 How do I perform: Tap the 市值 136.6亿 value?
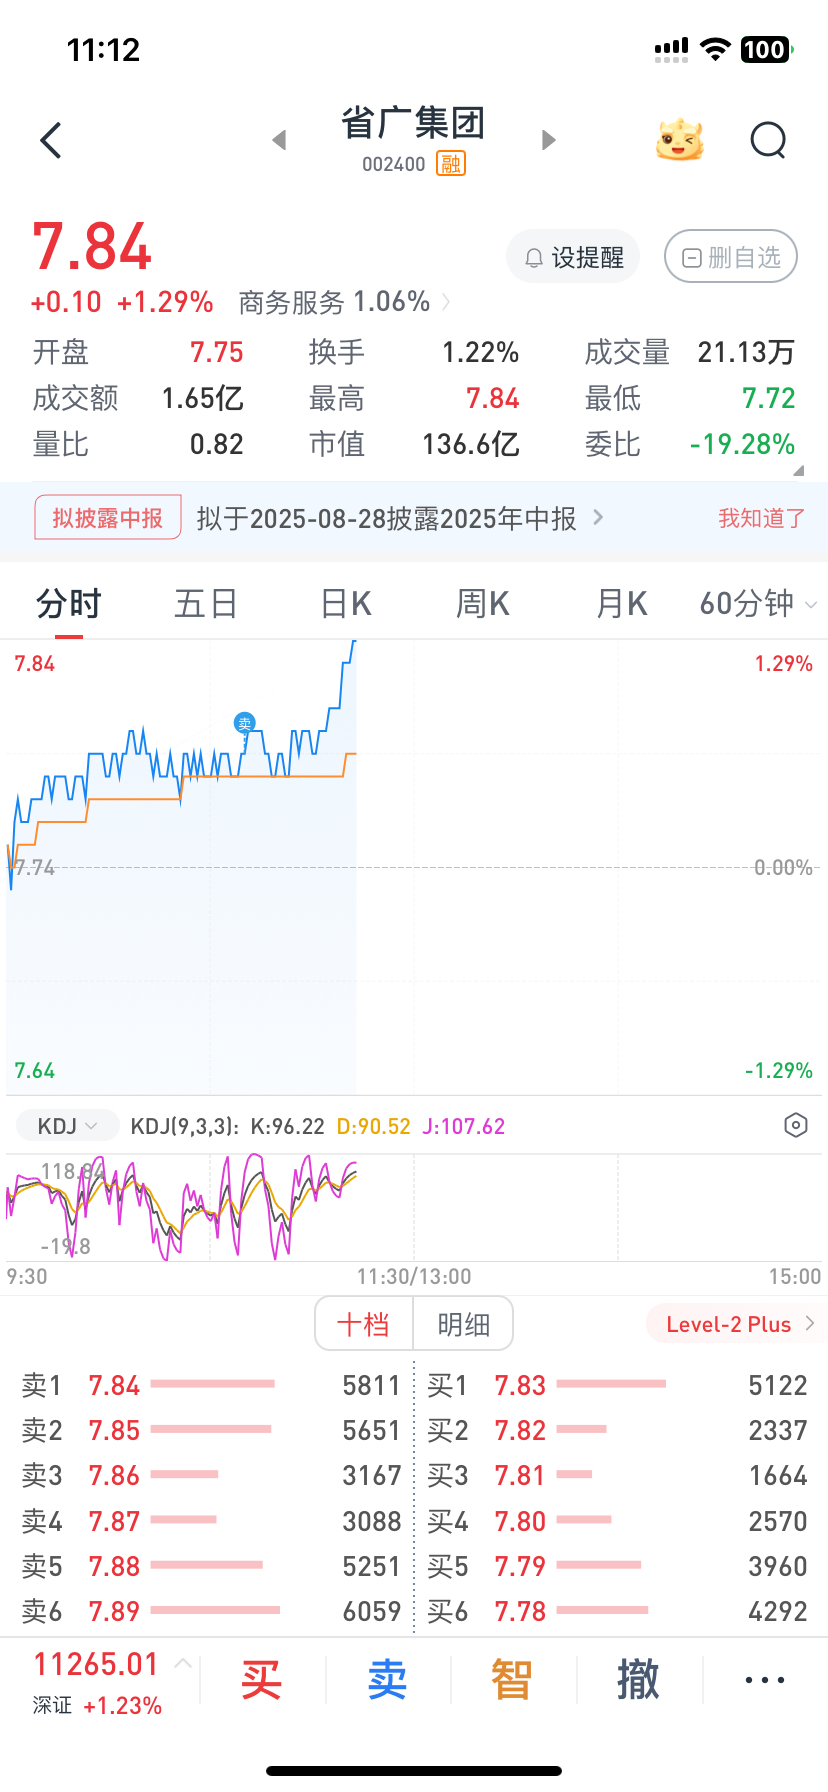pyautogui.click(x=471, y=444)
